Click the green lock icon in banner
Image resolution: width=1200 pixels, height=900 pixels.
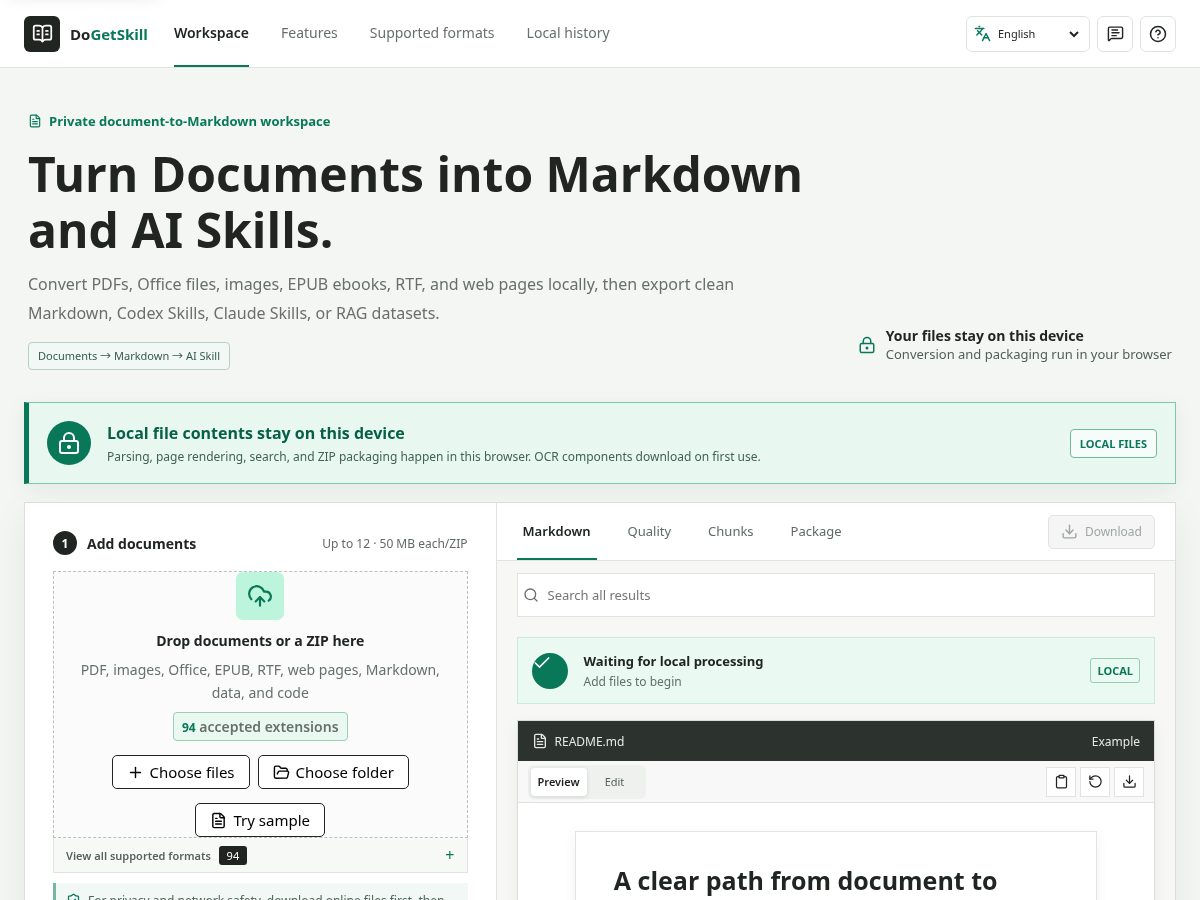pos(69,443)
